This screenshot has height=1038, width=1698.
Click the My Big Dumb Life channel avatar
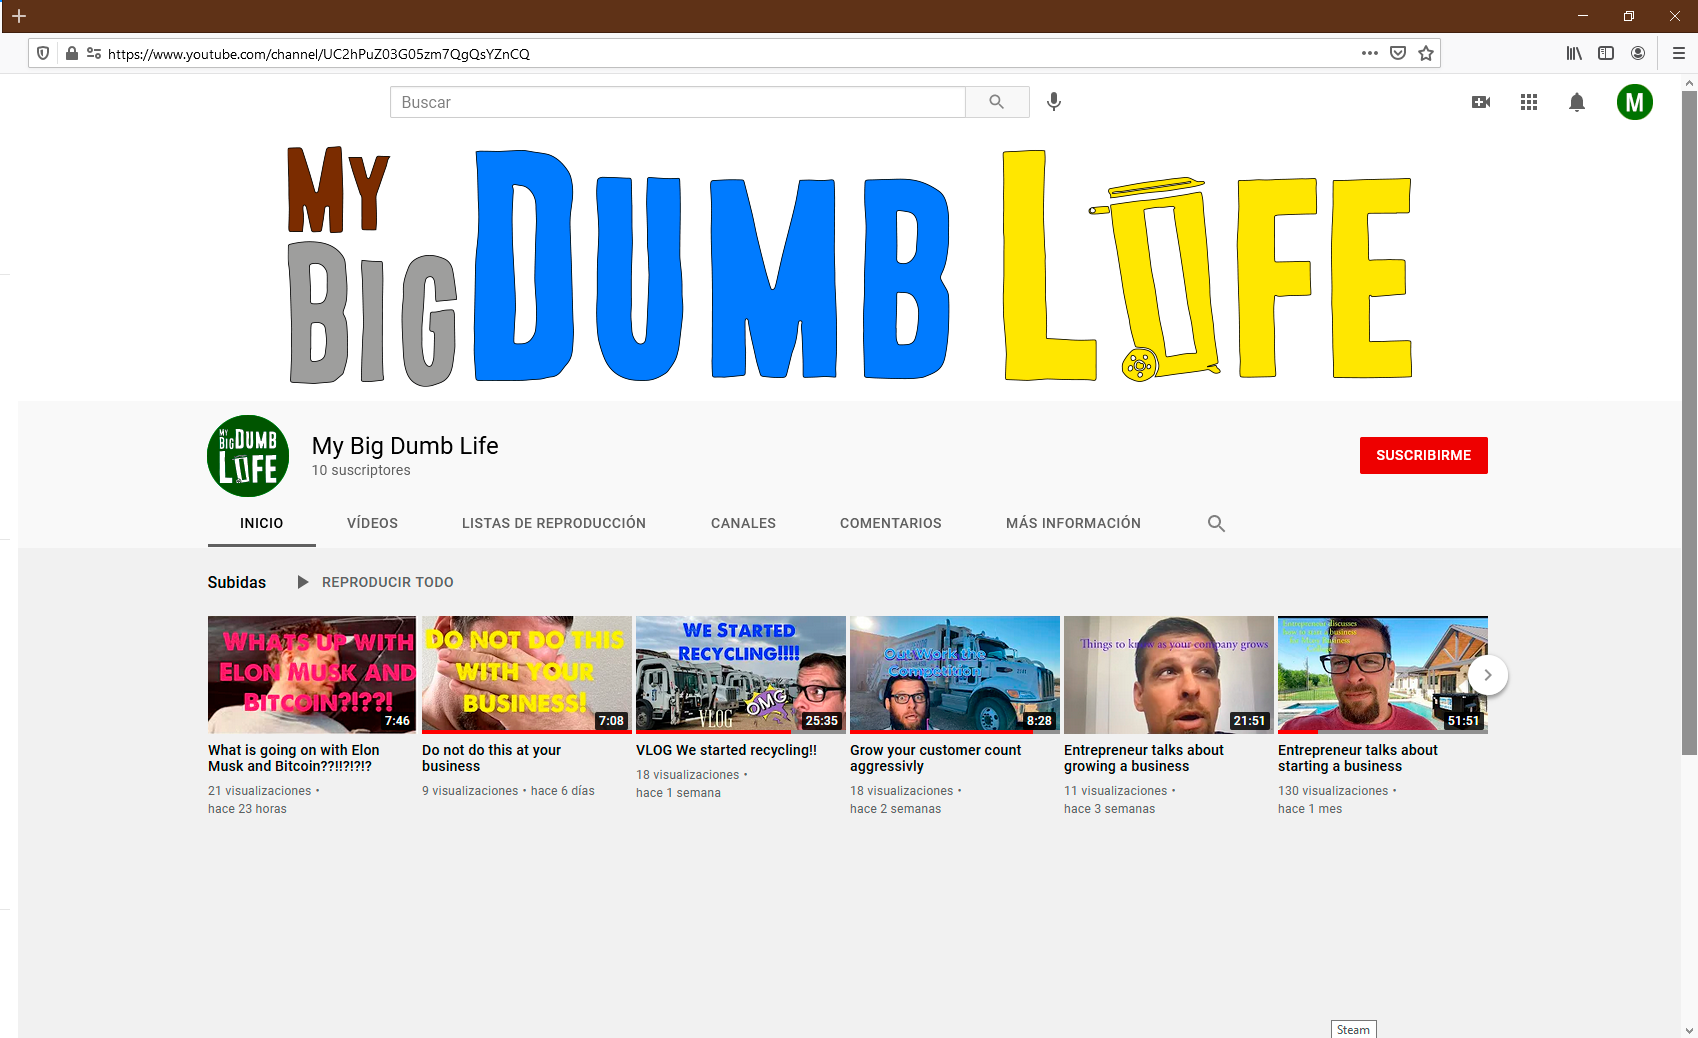click(248, 456)
